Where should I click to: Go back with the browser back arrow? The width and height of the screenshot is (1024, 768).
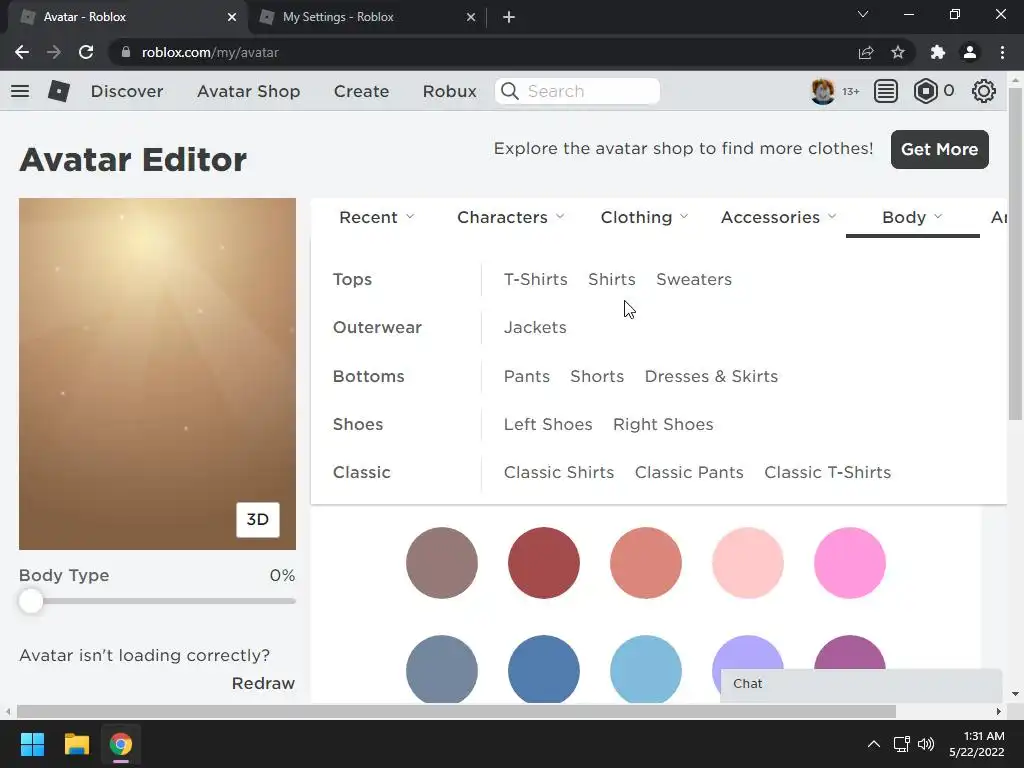tap(22, 52)
